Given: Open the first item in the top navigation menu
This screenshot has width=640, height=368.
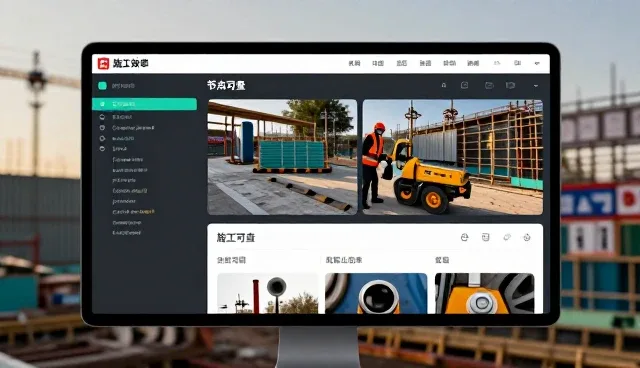Looking at the screenshot, I should tap(354, 63).
